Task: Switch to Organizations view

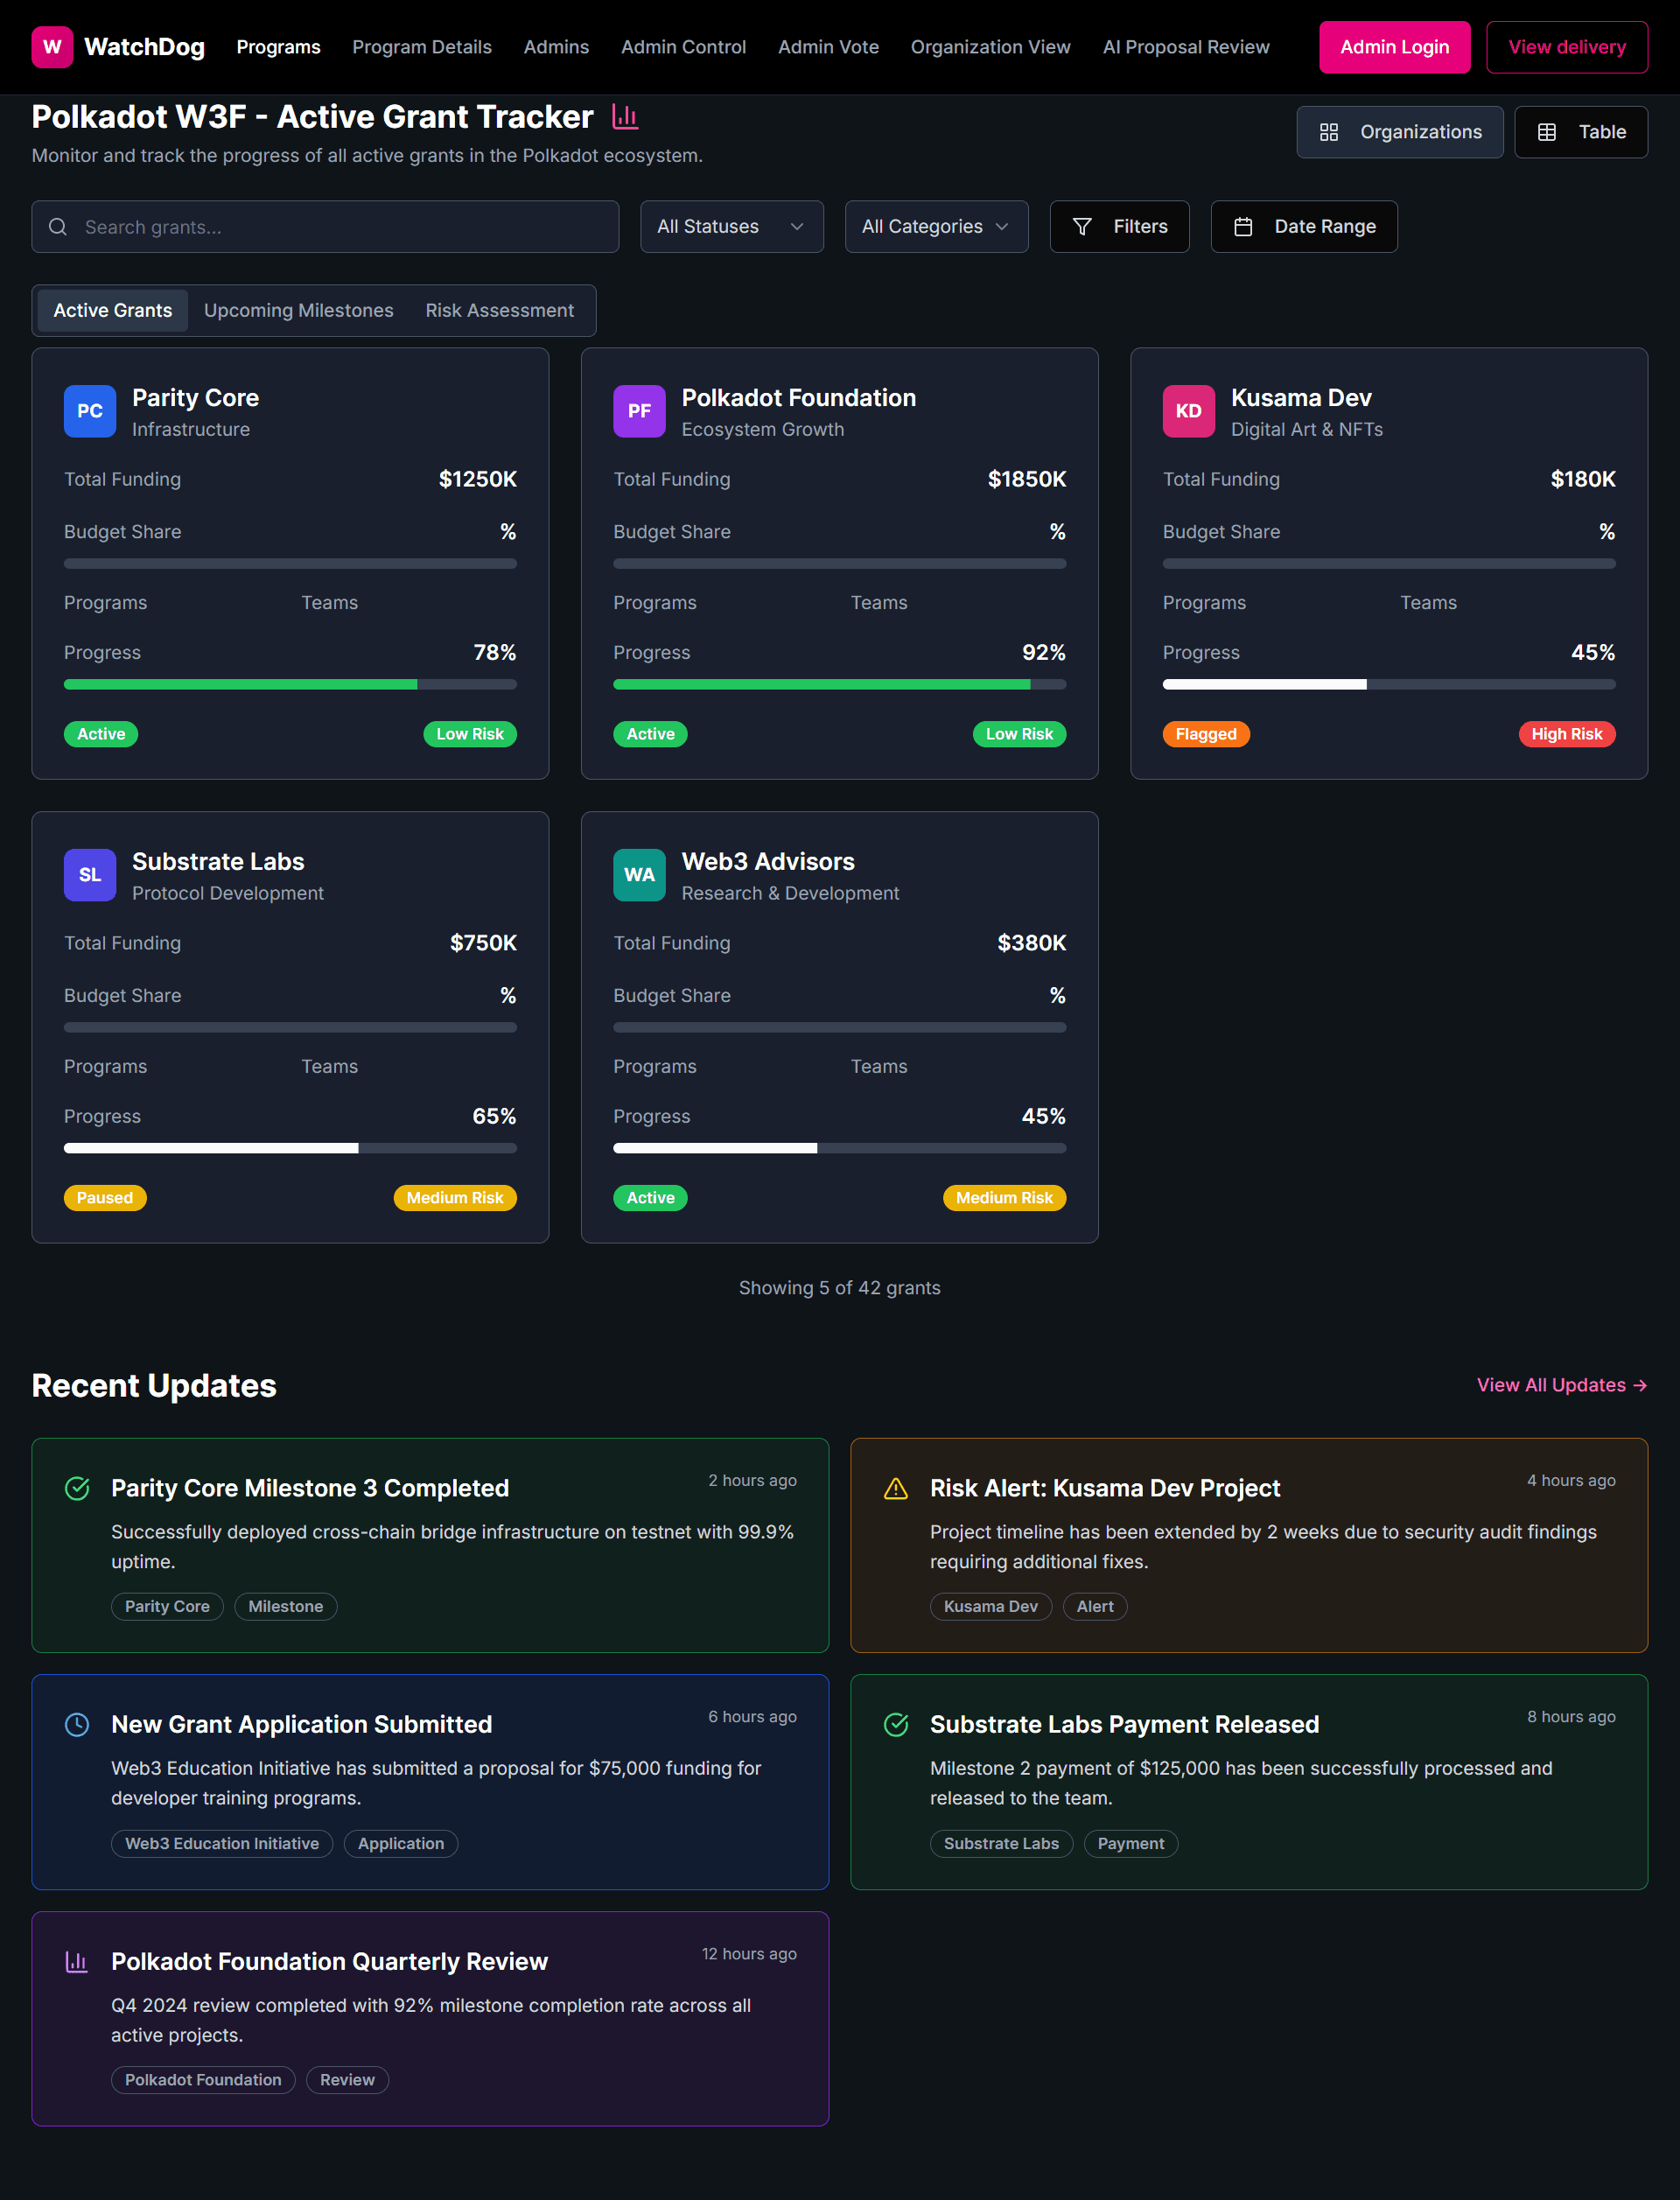Action: click(1399, 132)
